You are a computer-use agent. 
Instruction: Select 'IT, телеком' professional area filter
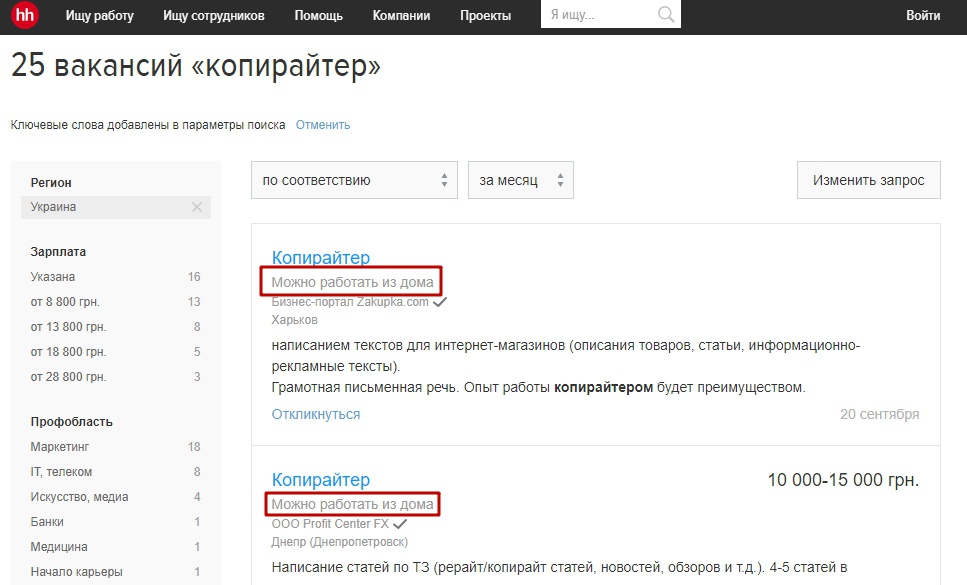(61, 472)
